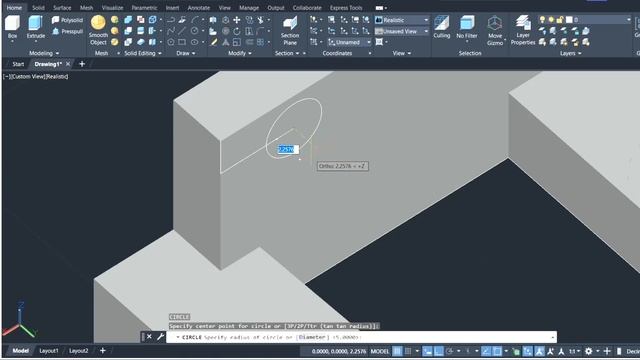Select the Extrude tool
The height and width of the screenshot is (360, 640).
(36, 27)
